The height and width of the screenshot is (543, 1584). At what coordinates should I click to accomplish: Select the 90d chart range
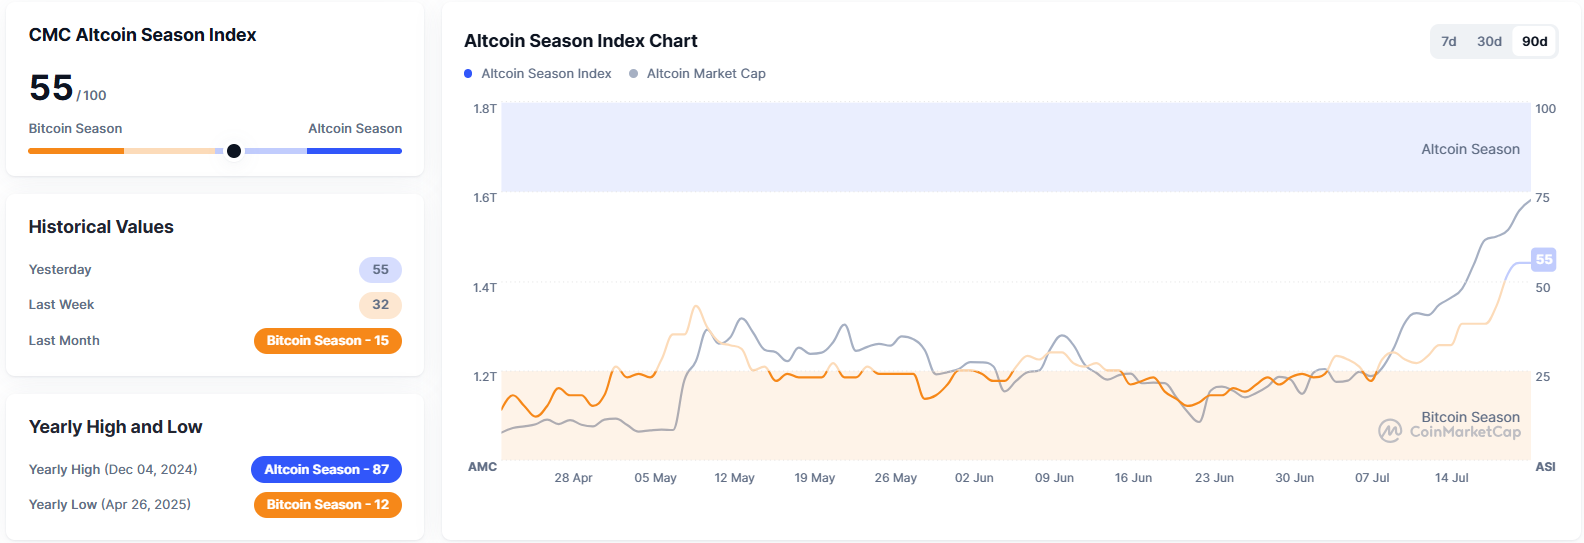(1534, 41)
